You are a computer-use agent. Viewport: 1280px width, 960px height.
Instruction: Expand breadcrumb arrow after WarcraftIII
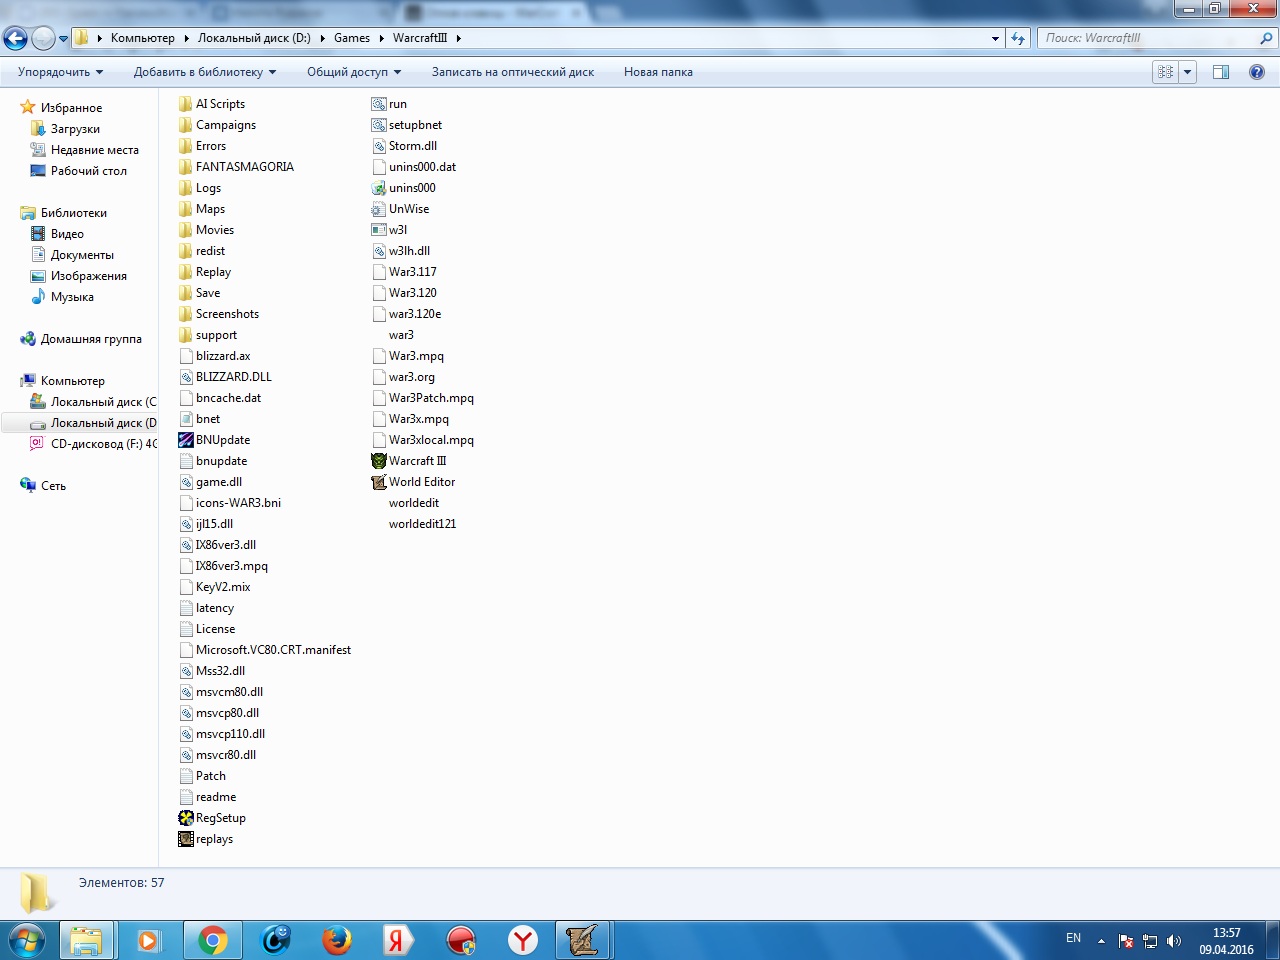coord(458,38)
